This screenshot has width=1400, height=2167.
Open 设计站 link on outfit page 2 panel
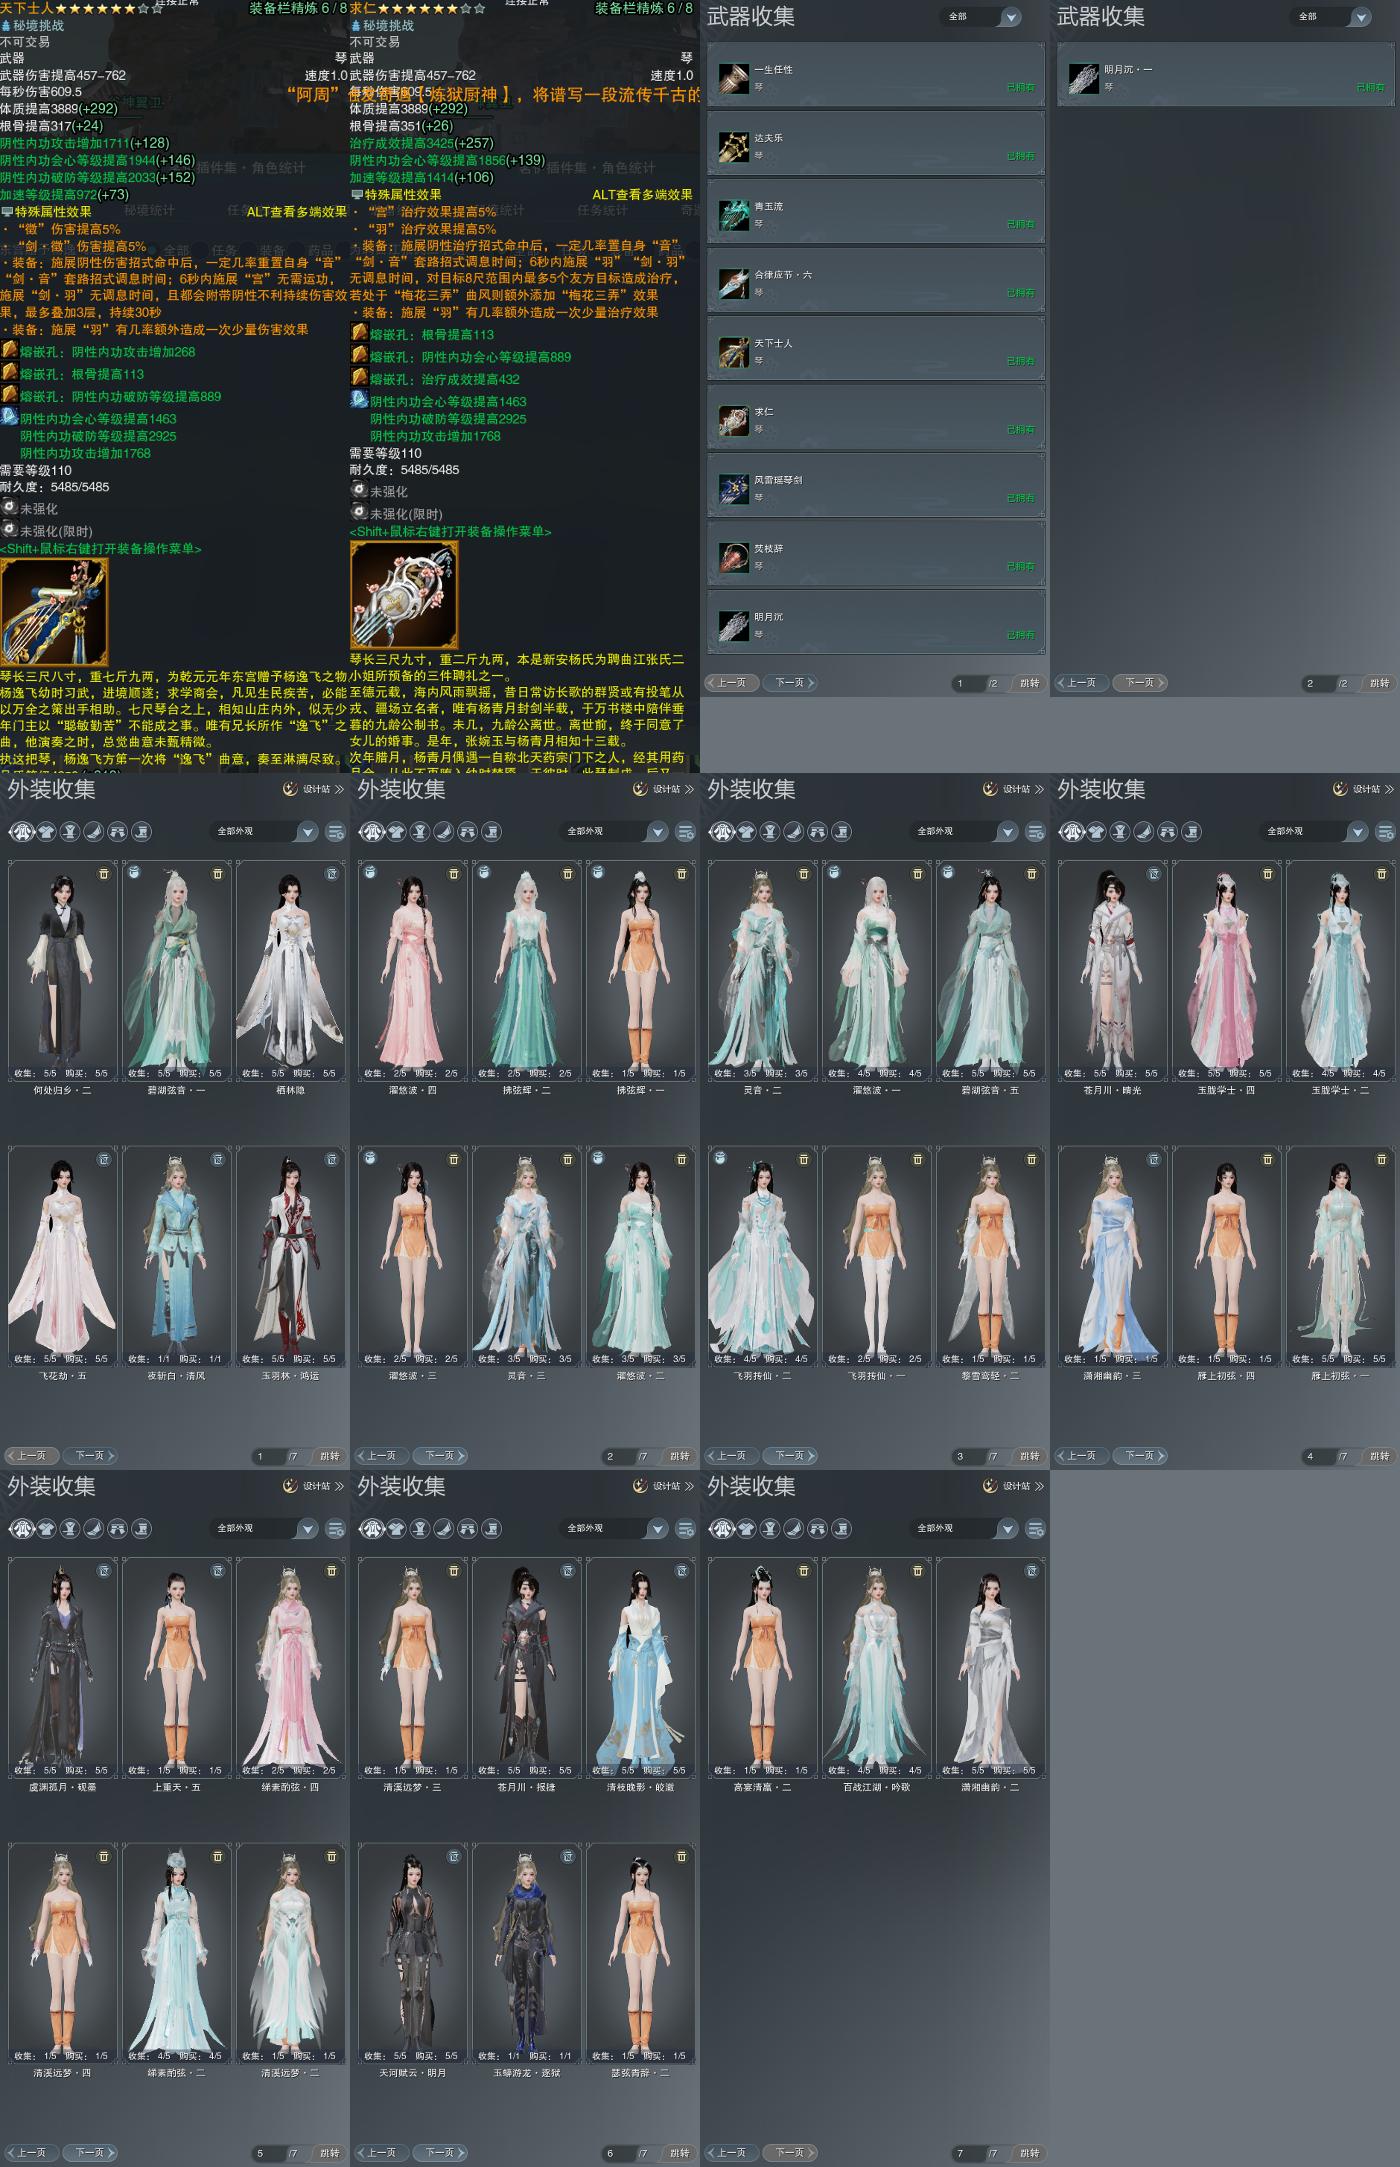coord(661,789)
